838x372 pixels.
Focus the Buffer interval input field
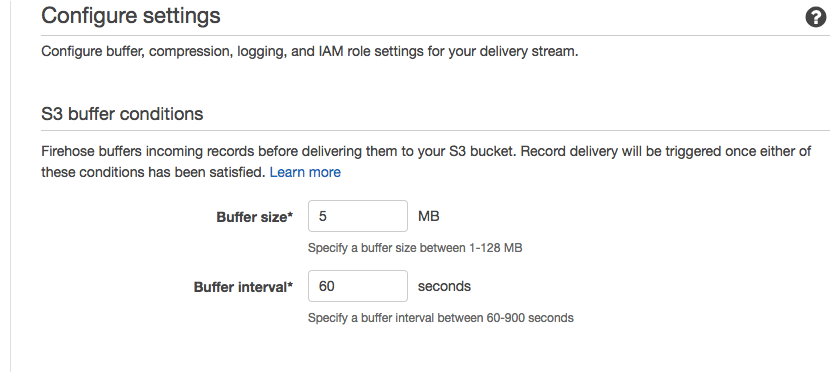click(358, 286)
